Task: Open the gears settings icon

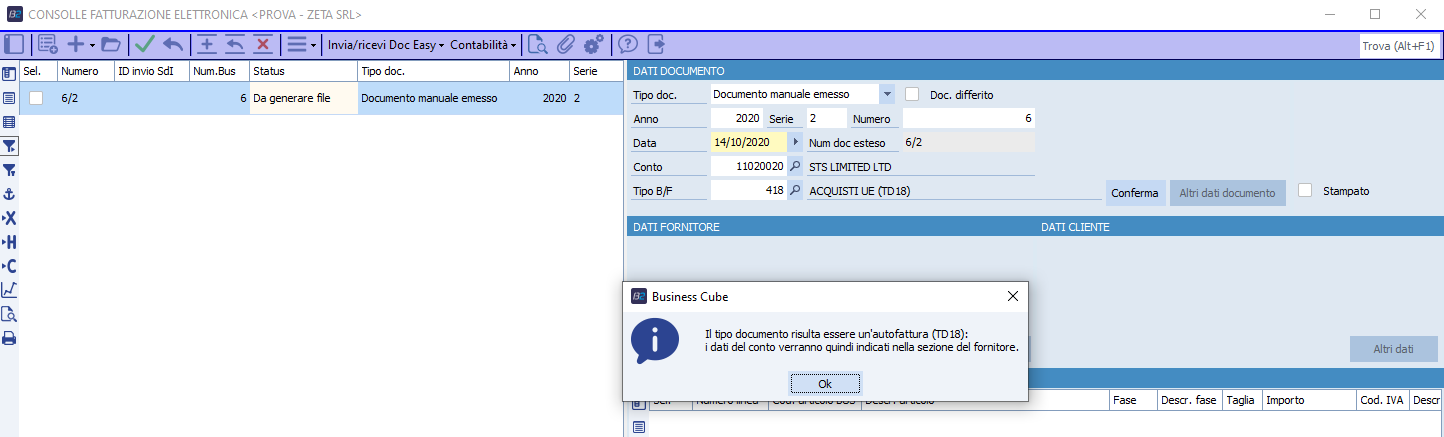Action: (x=594, y=44)
